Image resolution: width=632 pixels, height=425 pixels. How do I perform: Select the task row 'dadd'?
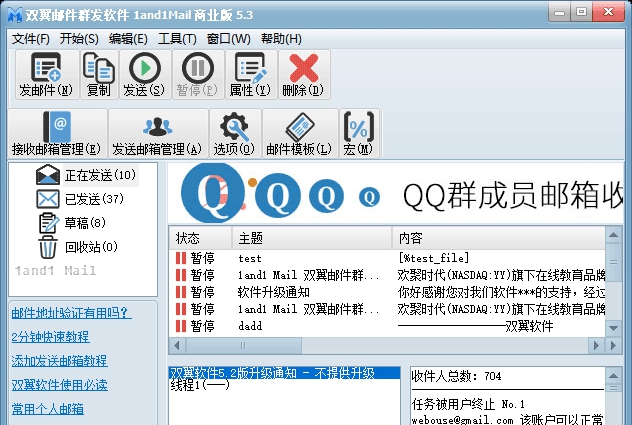(x=387, y=326)
